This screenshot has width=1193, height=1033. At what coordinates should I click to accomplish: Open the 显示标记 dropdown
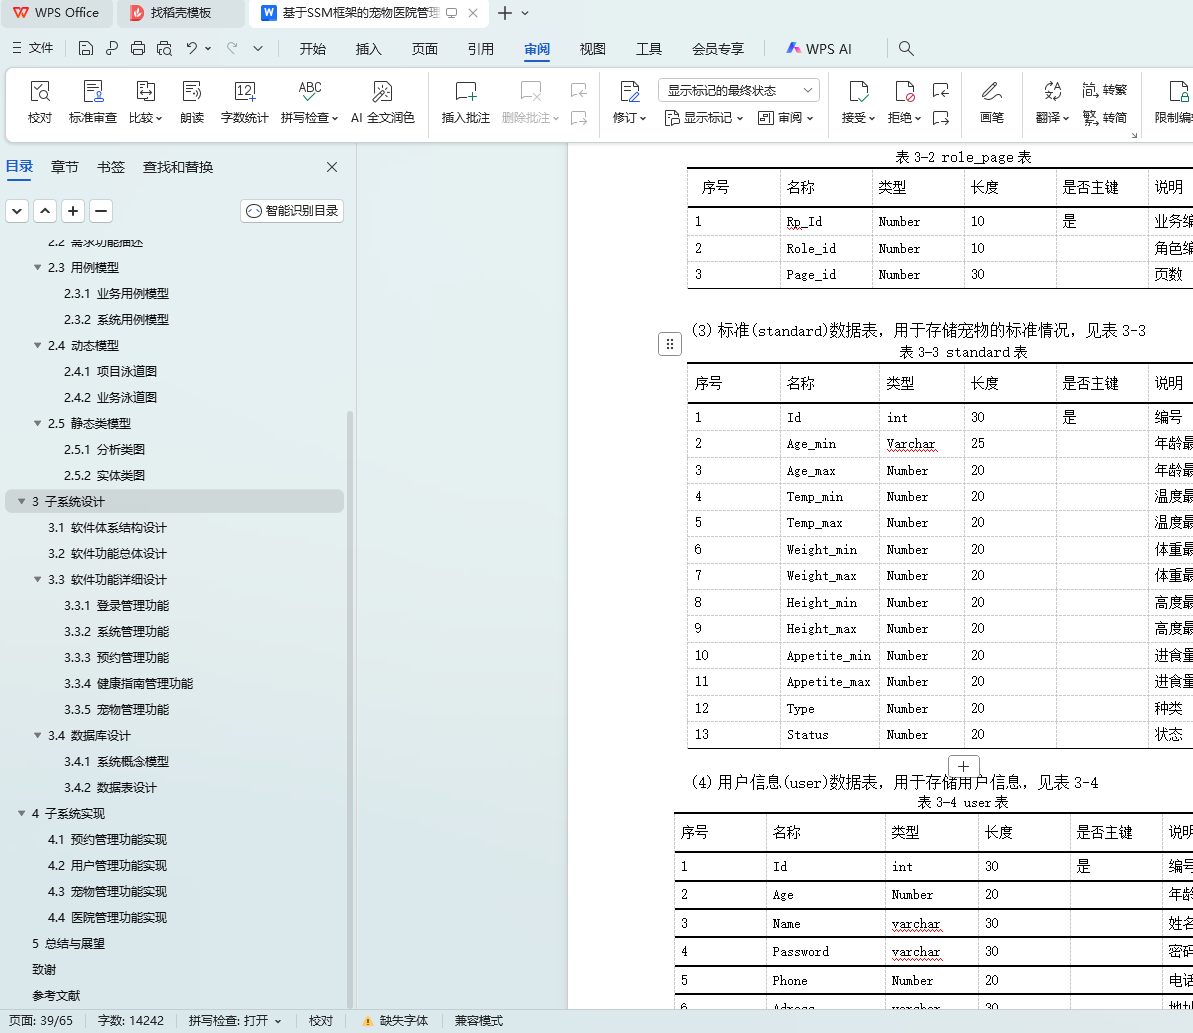(704, 118)
